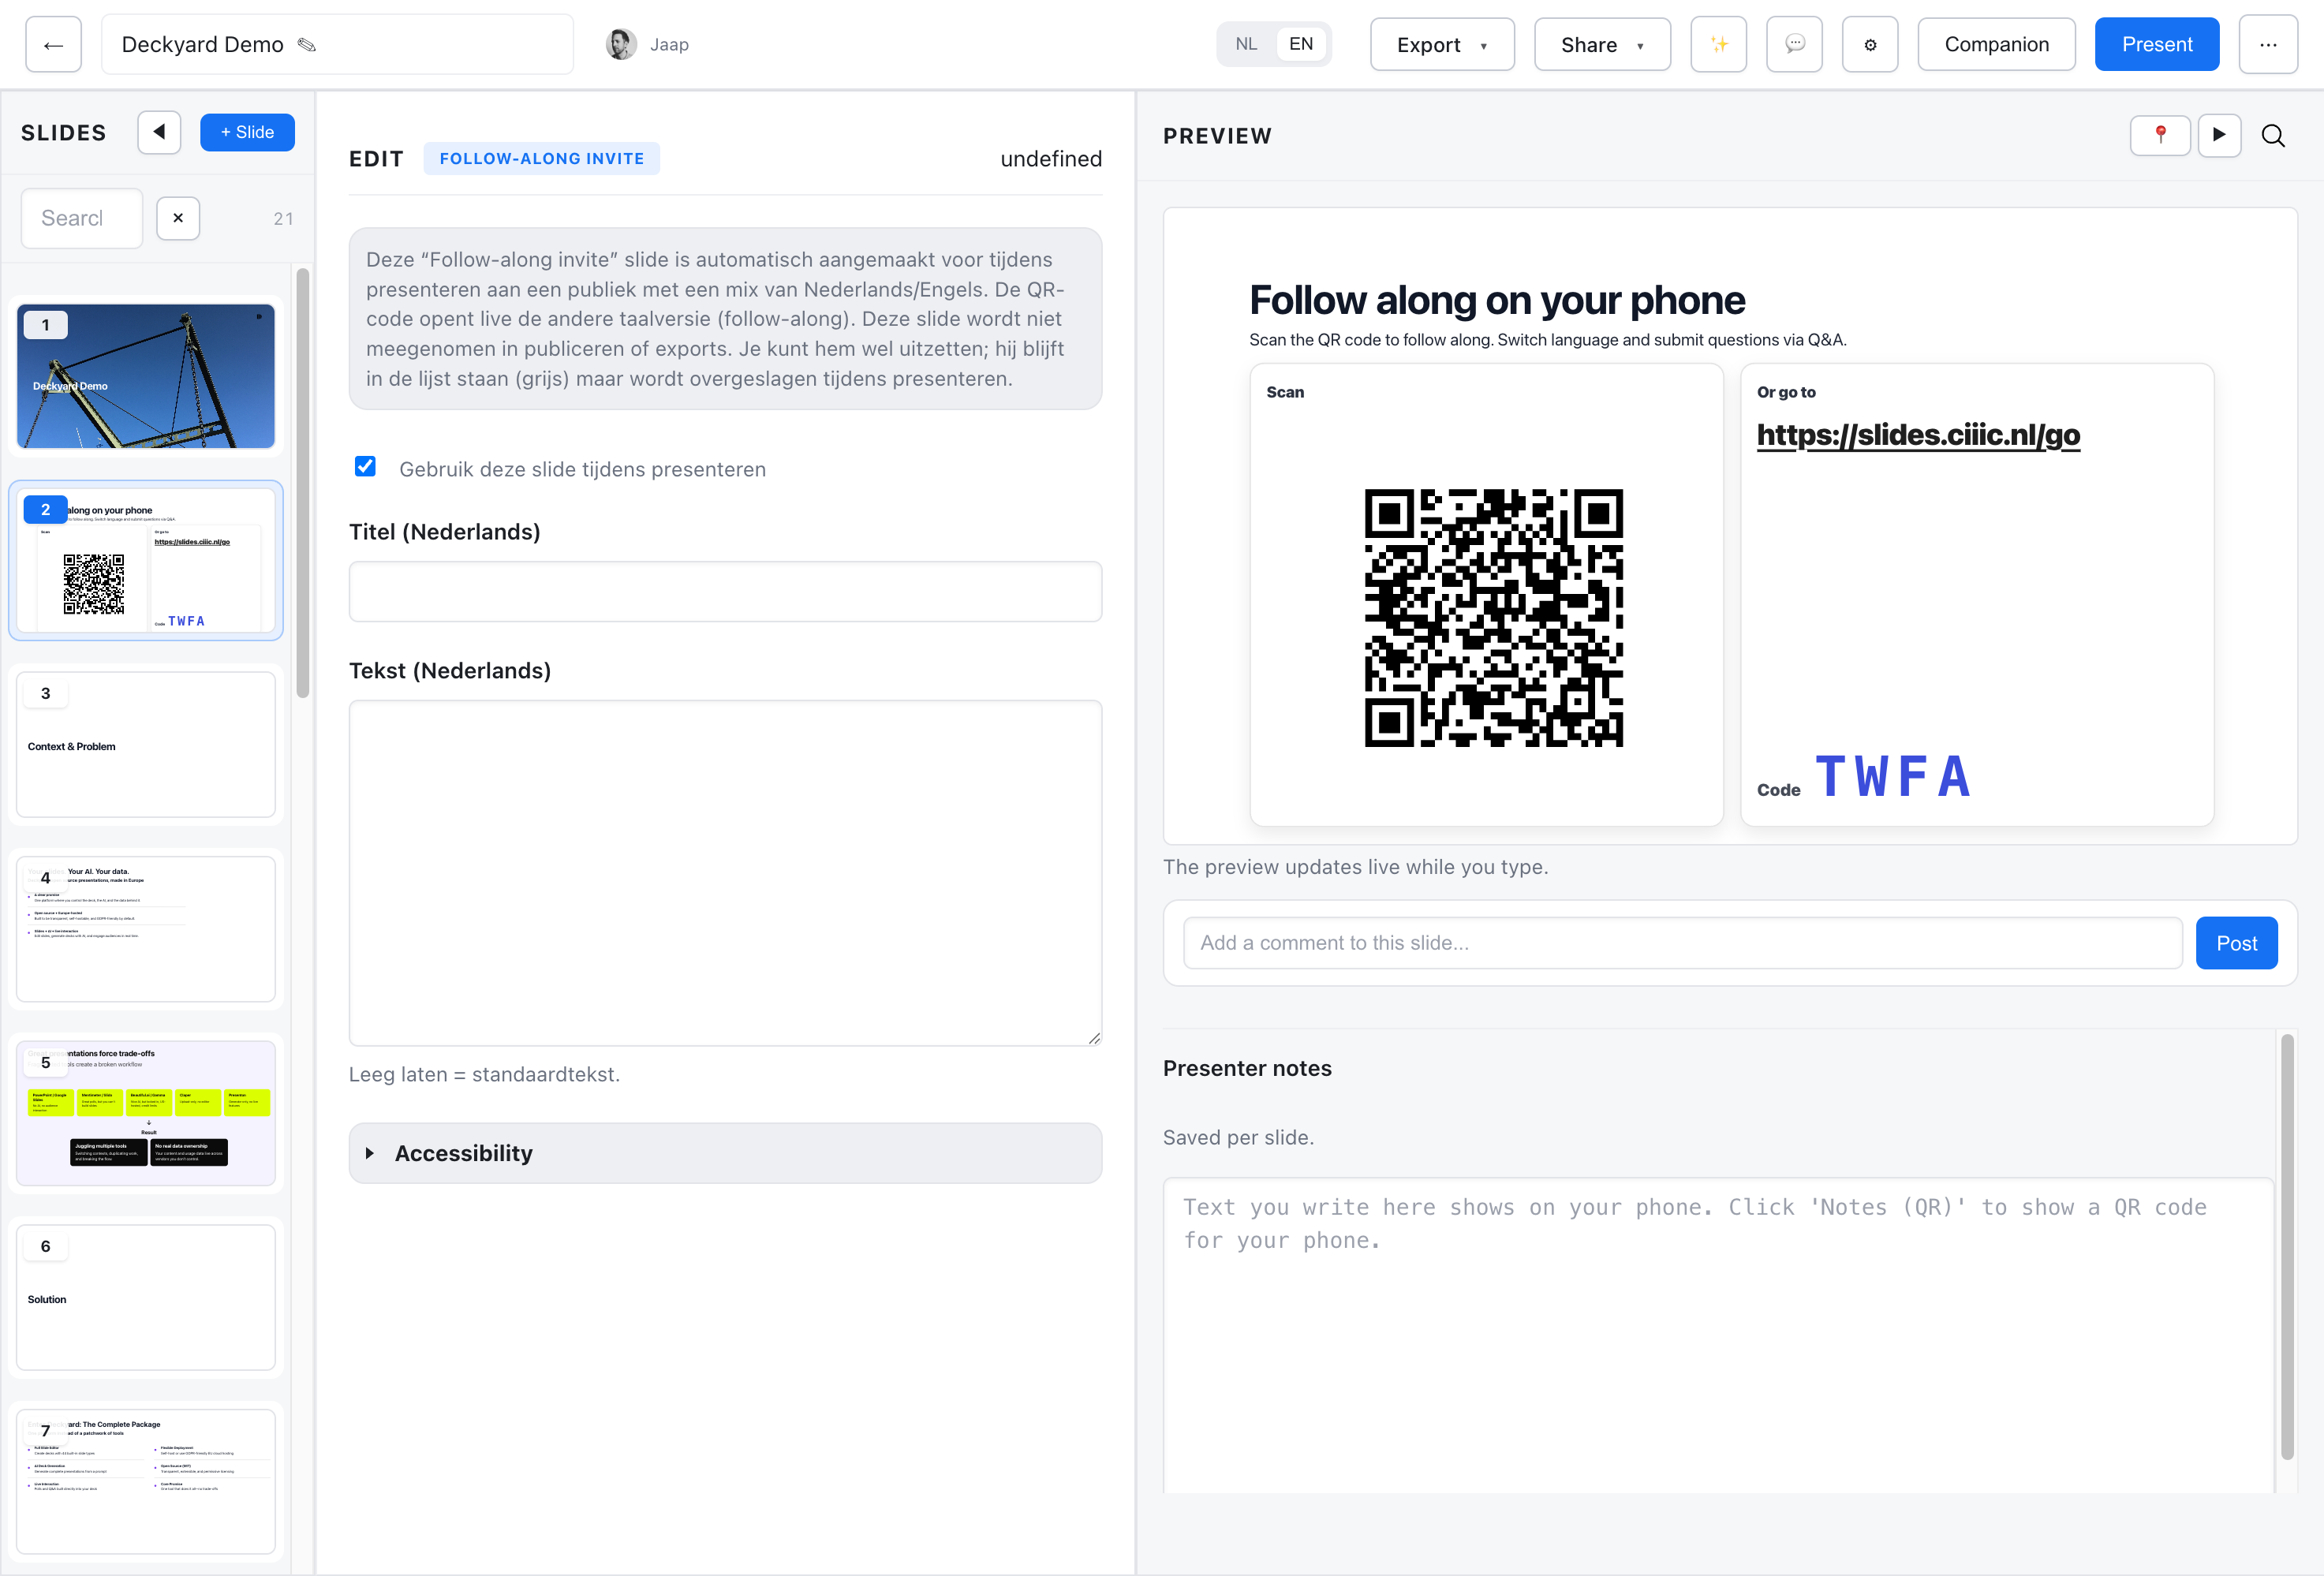Viewport: 2324px width, 1576px height.
Task: Click the Tekst (Nederlands) textarea
Action: pos(725,873)
